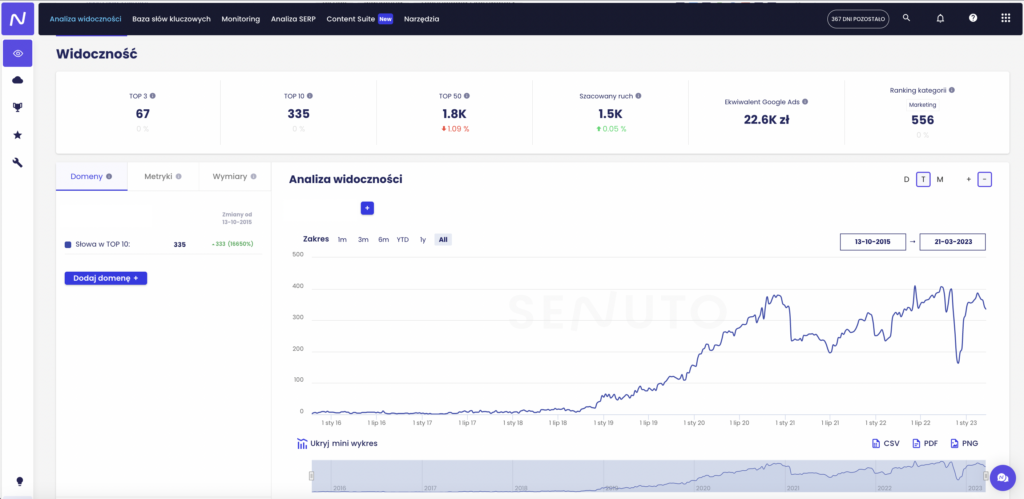Select monthly M granularity

pos(940,180)
